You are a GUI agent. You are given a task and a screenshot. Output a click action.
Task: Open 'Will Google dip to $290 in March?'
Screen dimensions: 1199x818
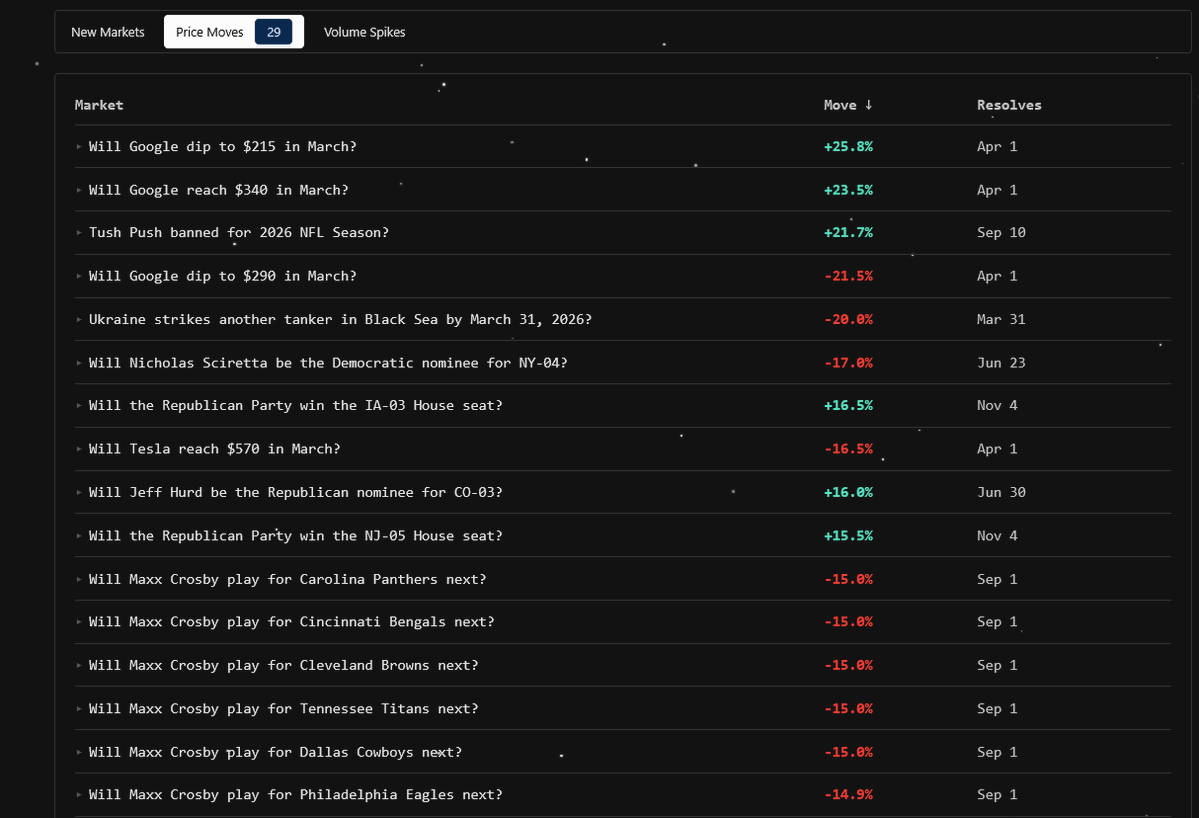pos(223,276)
